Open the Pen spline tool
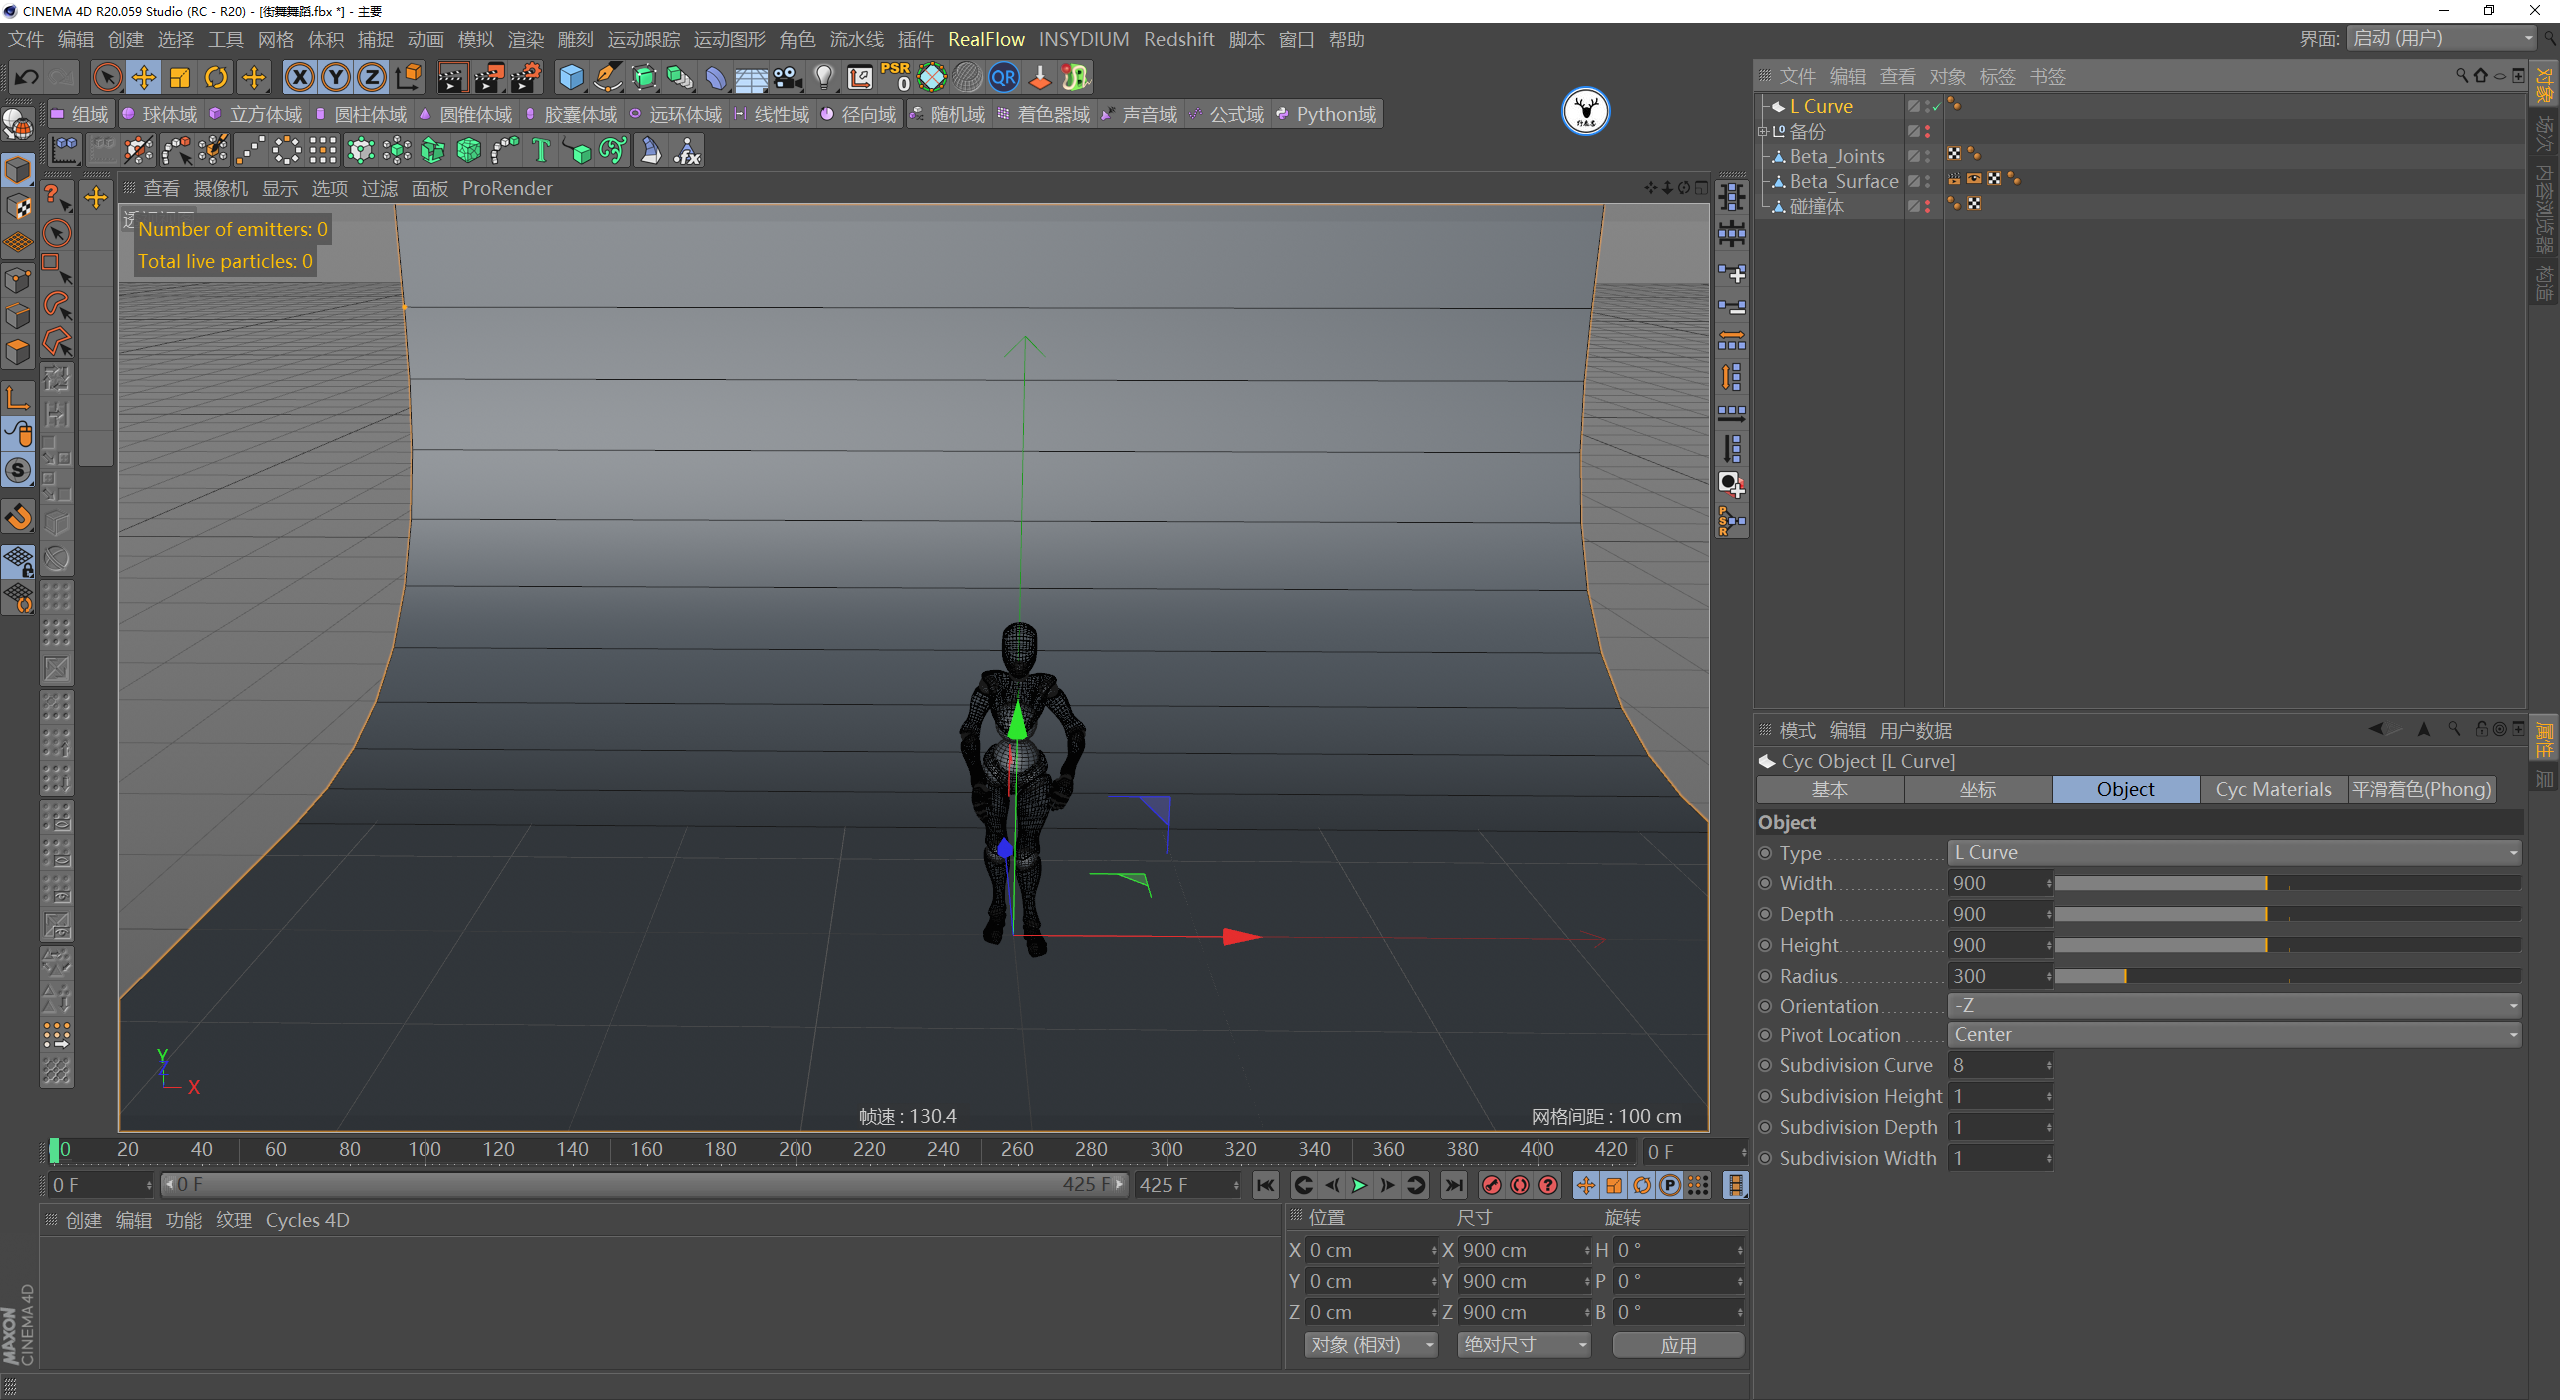This screenshot has height=1400, width=2560. (x=607, y=77)
